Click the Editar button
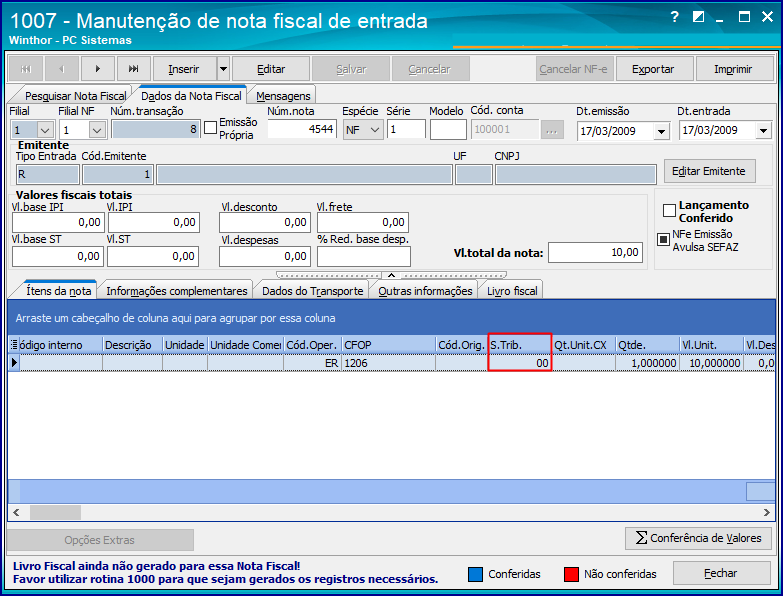This screenshot has height=596, width=783. click(x=271, y=69)
